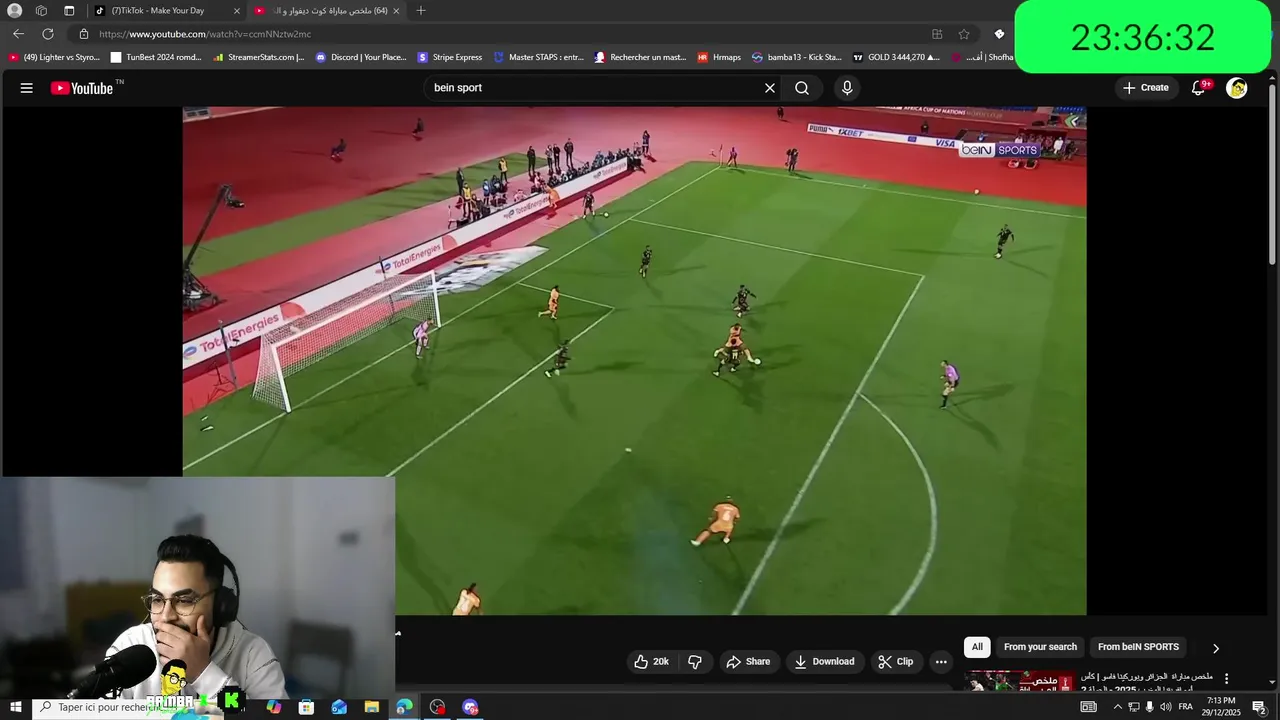Close the YouTube match highlights tab
This screenshot has width=1280, height=720.
pyautogui.click(x=396, y=11)
